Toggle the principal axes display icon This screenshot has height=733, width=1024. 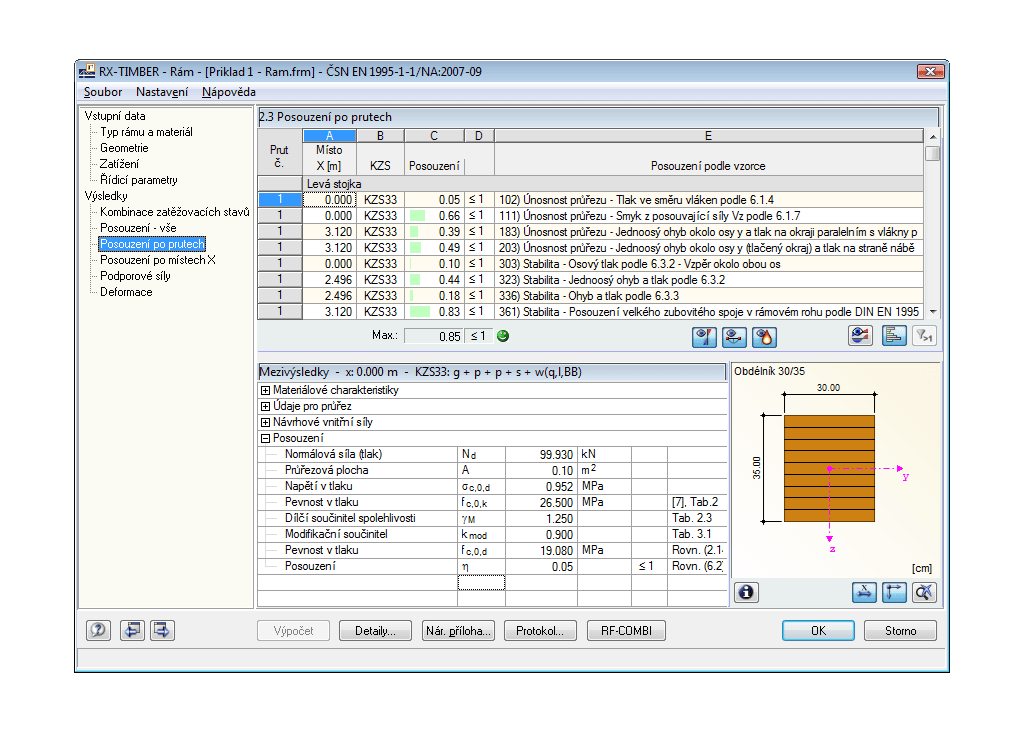coord(894,593)
